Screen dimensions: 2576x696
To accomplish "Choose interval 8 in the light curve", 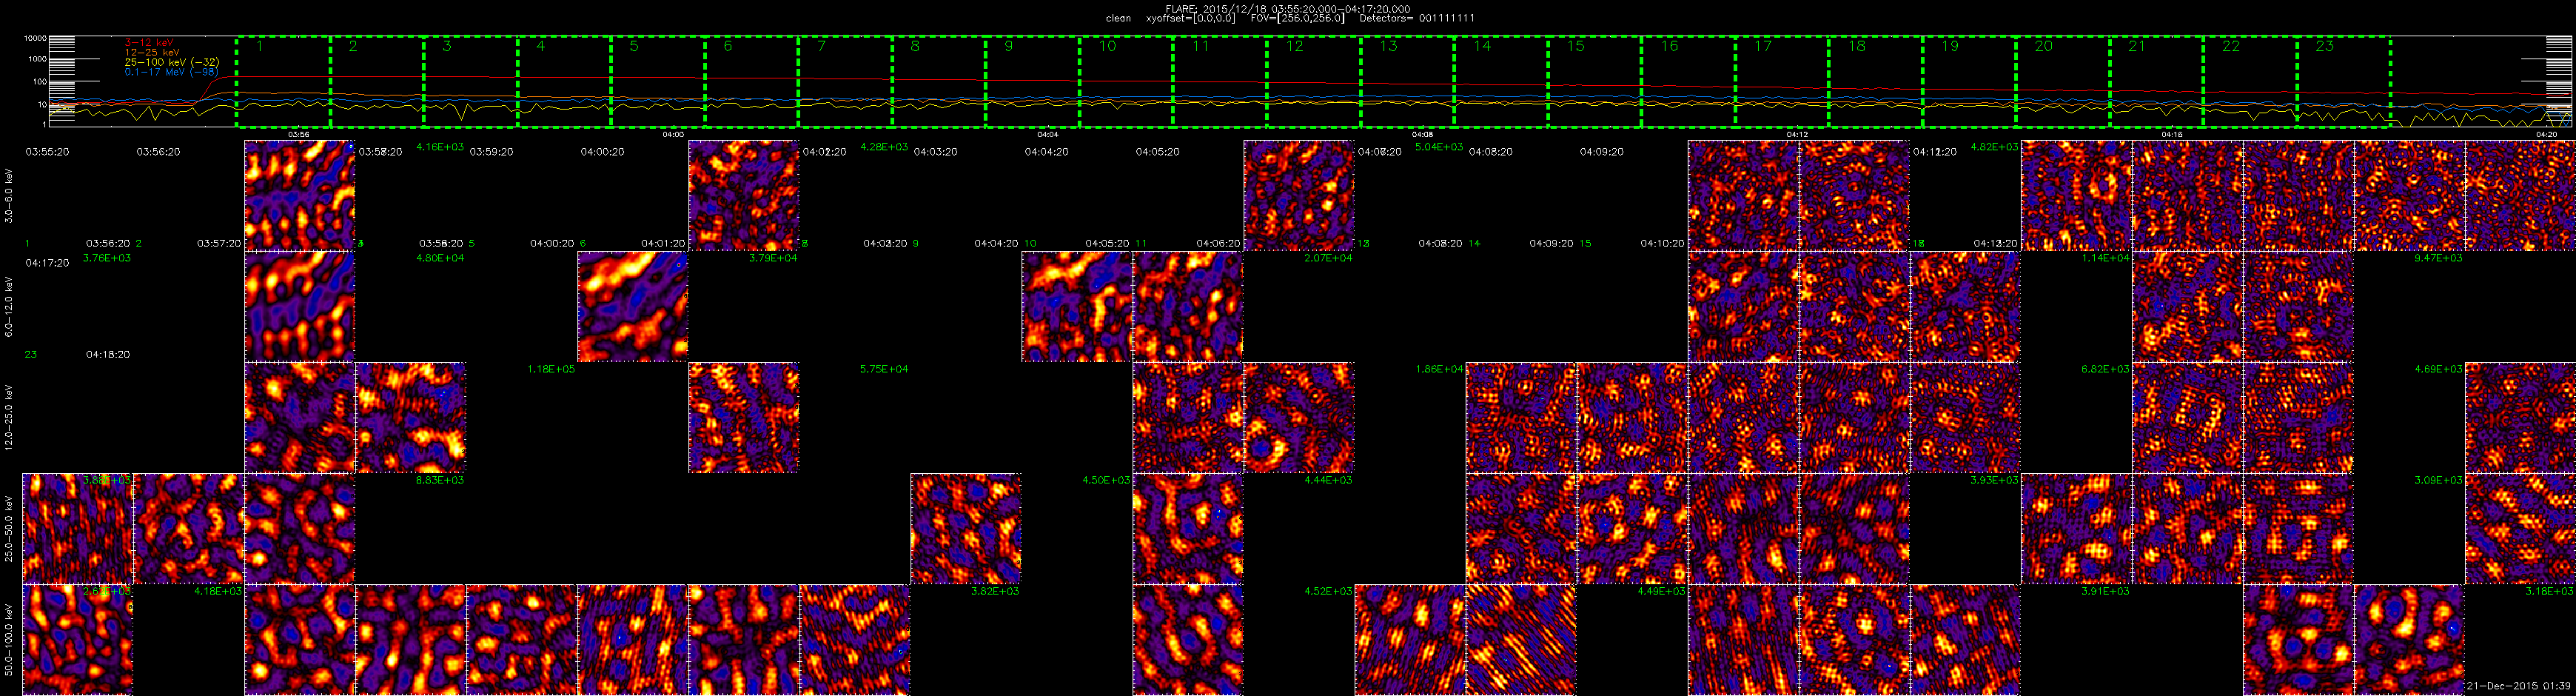I will pyautogui.click(x=939, y=82).
